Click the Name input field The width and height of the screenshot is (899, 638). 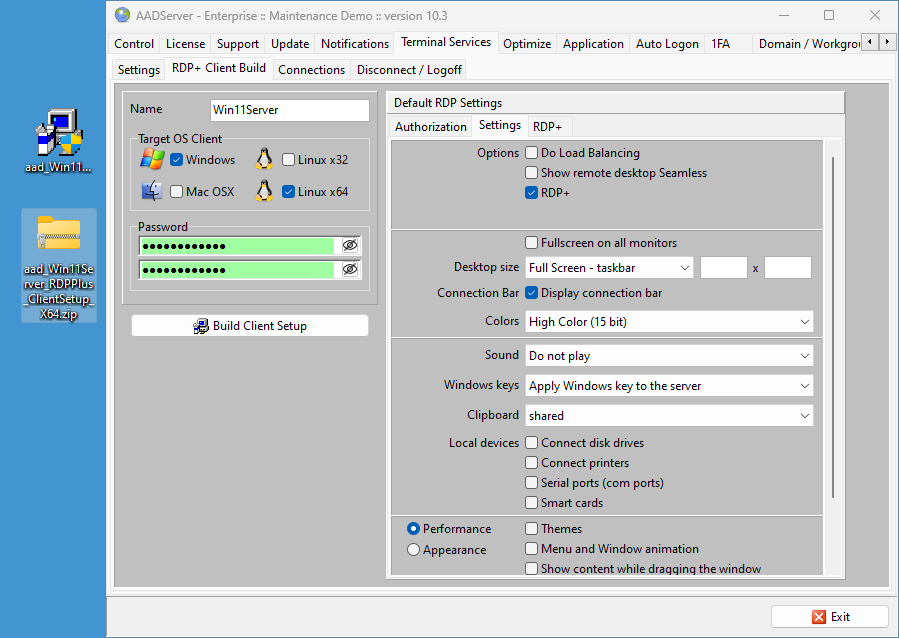(x=289, y=110)
